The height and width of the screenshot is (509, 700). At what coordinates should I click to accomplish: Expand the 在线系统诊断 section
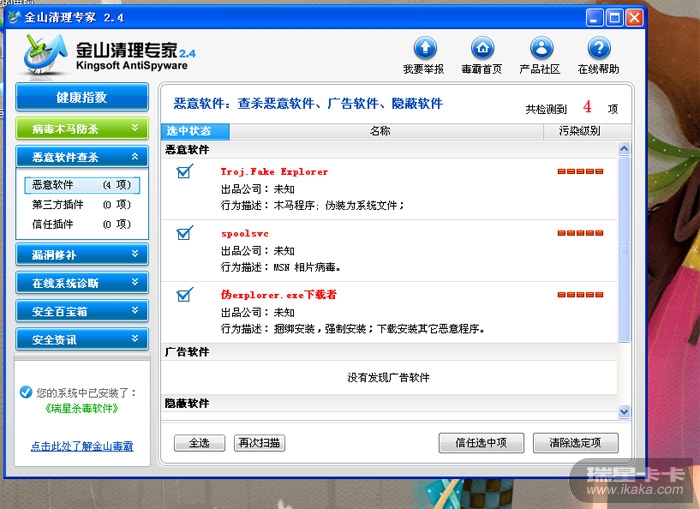click(x=82, y=283)
